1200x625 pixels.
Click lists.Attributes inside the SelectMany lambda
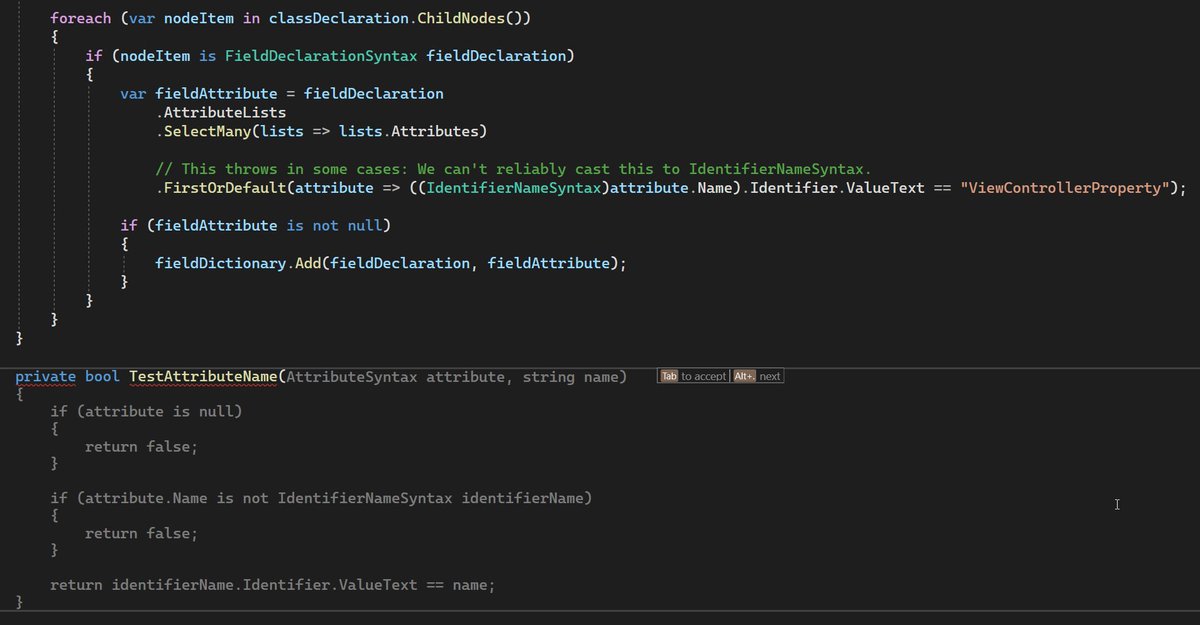409,132
